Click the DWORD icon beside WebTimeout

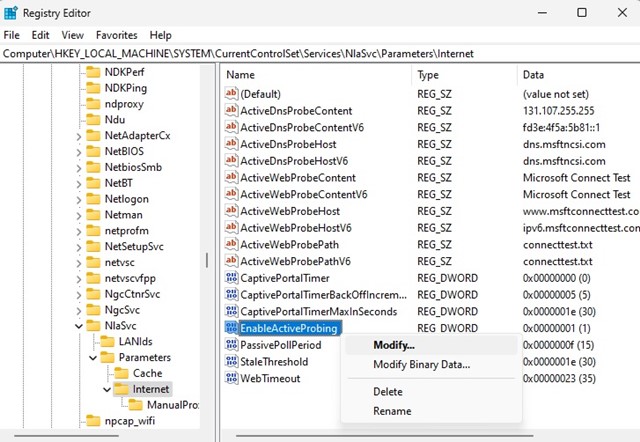point(231,379)
